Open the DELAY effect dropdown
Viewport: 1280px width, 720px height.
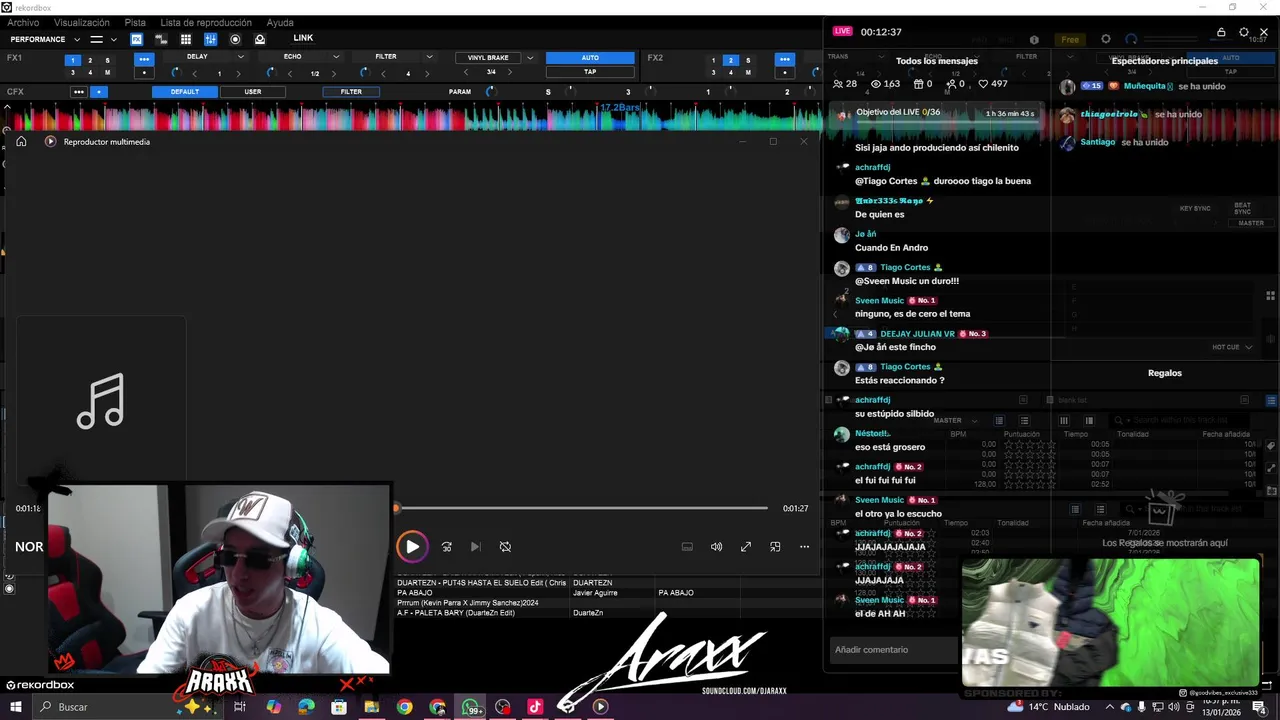pos(241,57)
